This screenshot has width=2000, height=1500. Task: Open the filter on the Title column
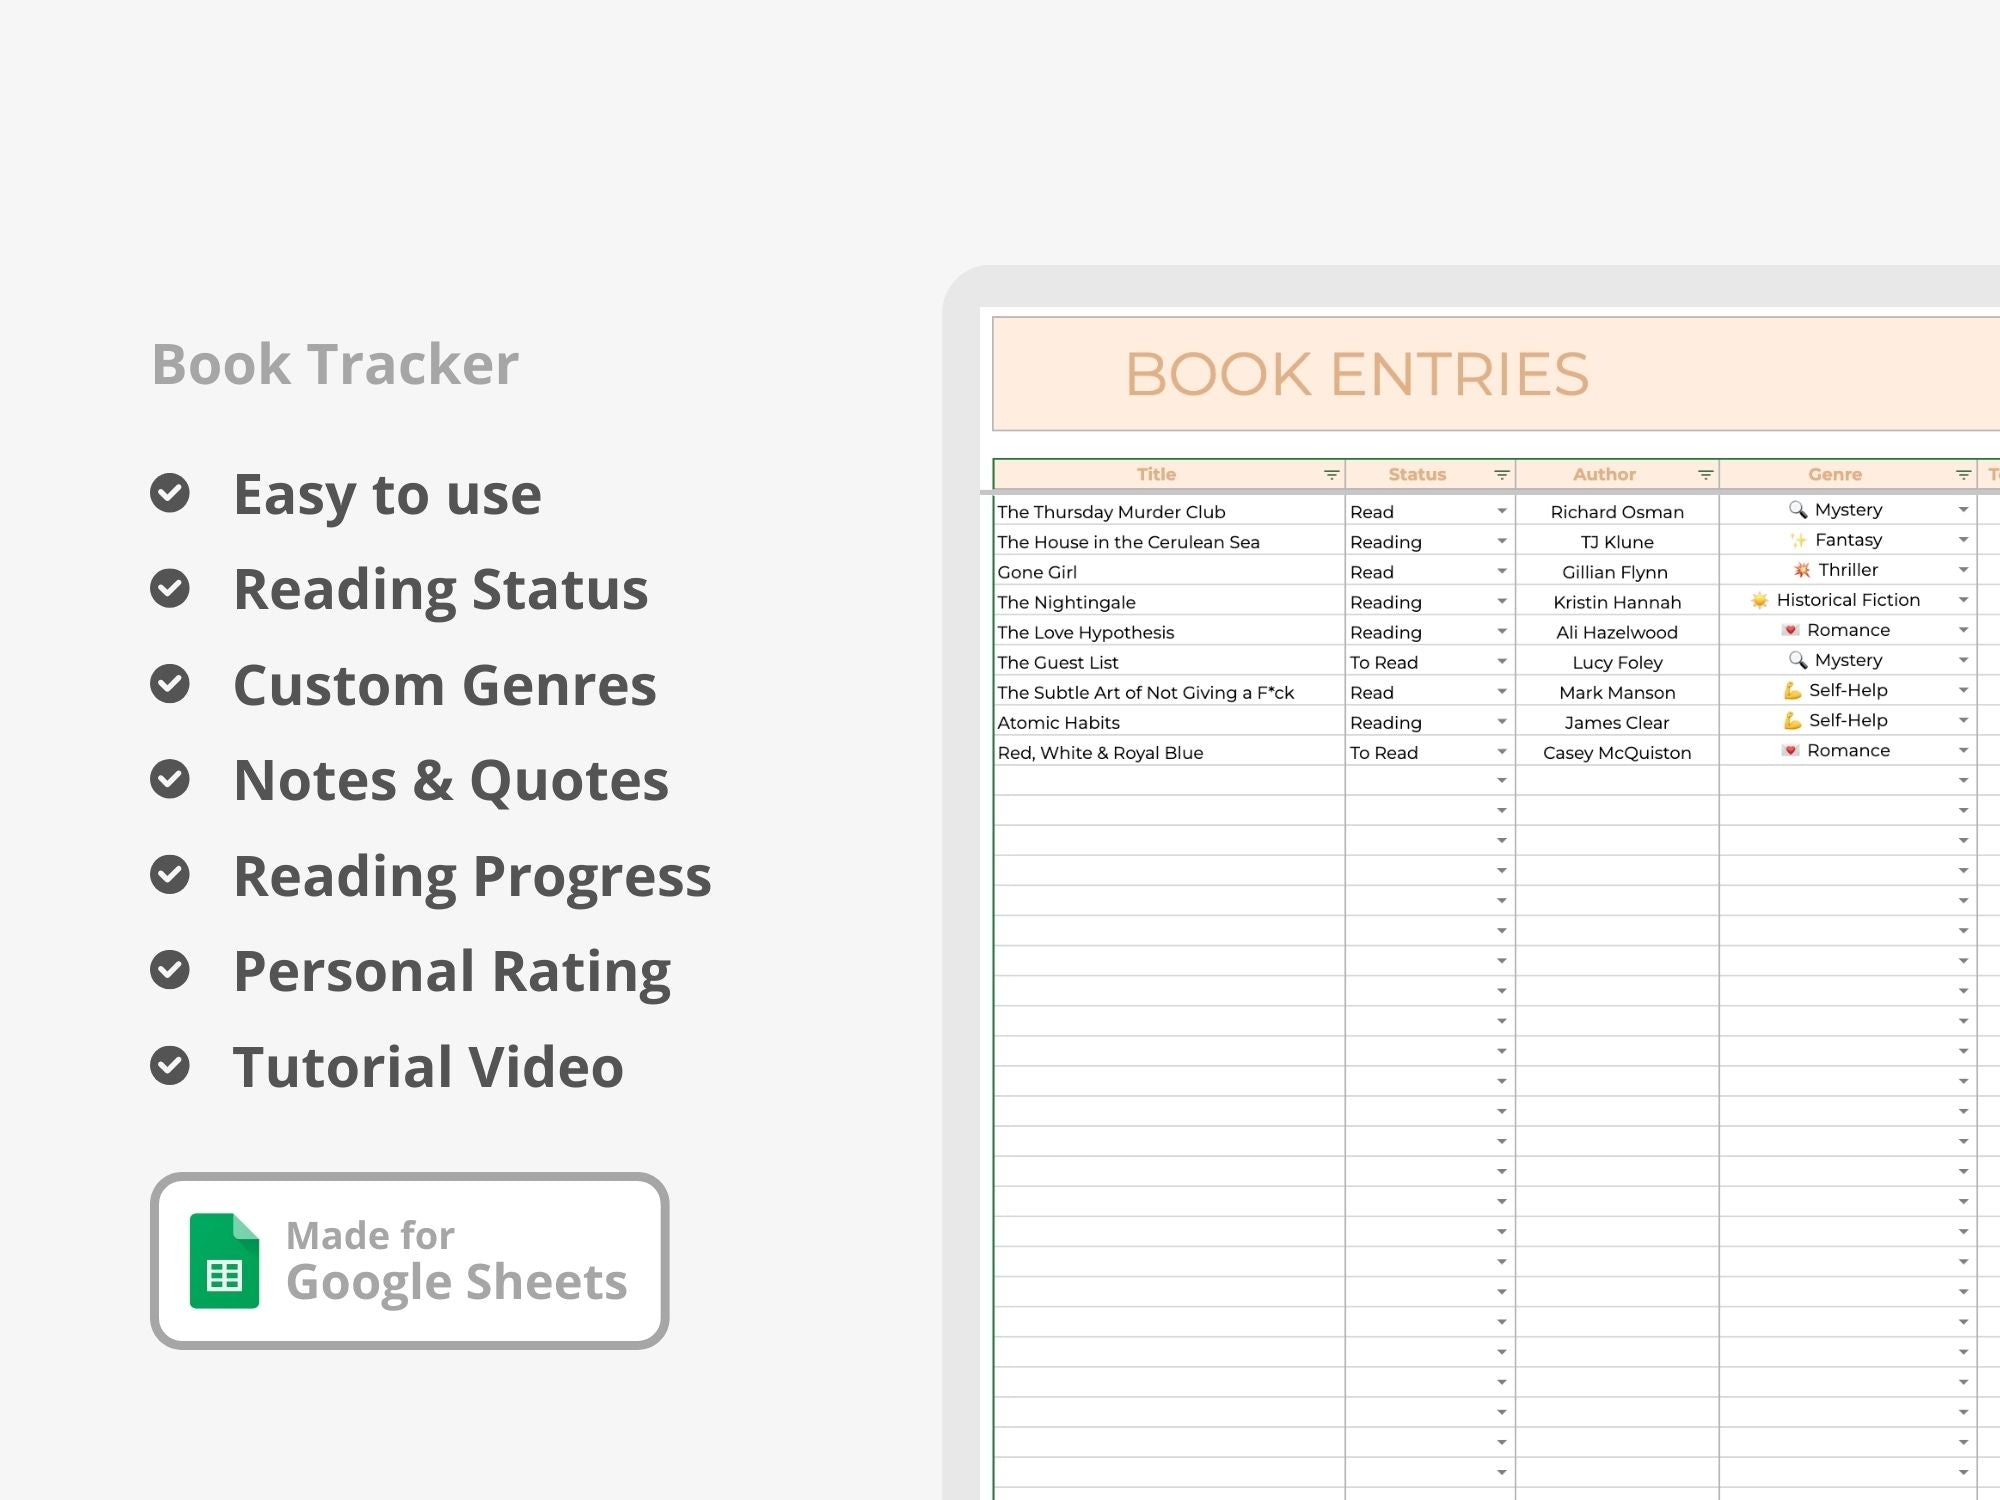(1331, 474)
